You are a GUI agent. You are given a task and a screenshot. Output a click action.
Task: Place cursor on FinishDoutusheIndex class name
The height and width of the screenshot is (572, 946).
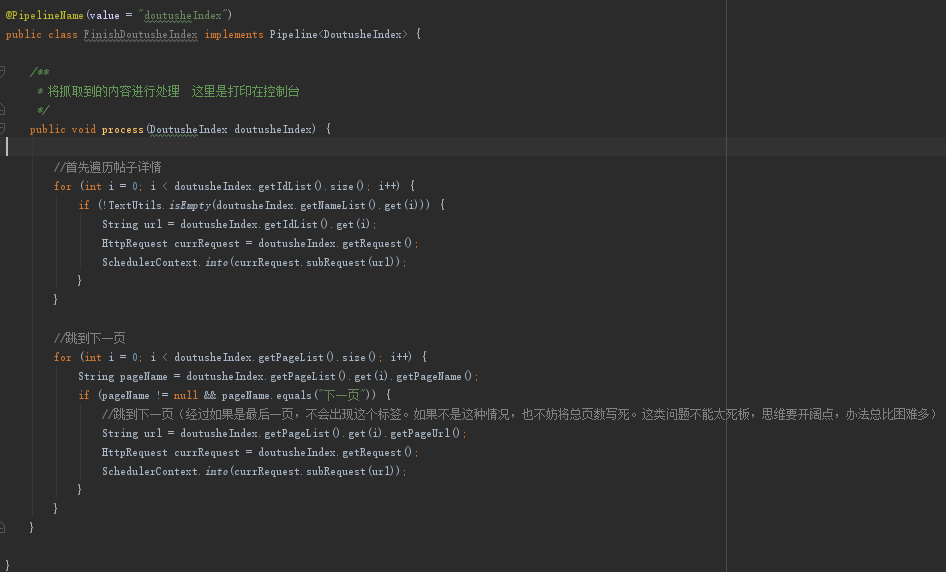tap(141, 34)
